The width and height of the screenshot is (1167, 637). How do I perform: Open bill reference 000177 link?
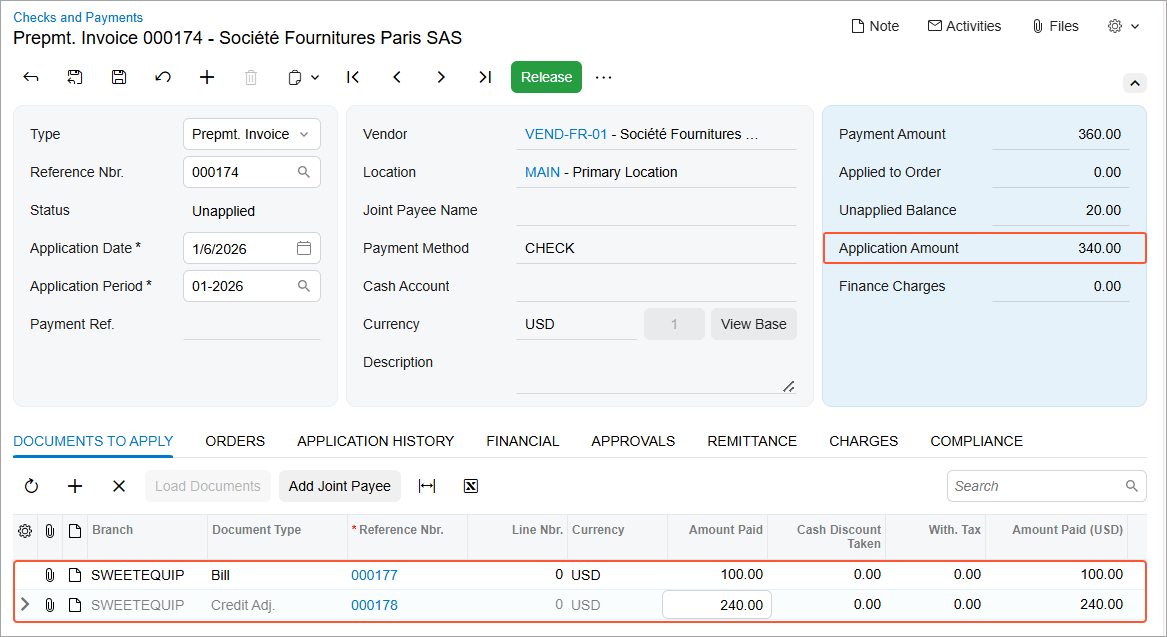click(x=374, y=575)
